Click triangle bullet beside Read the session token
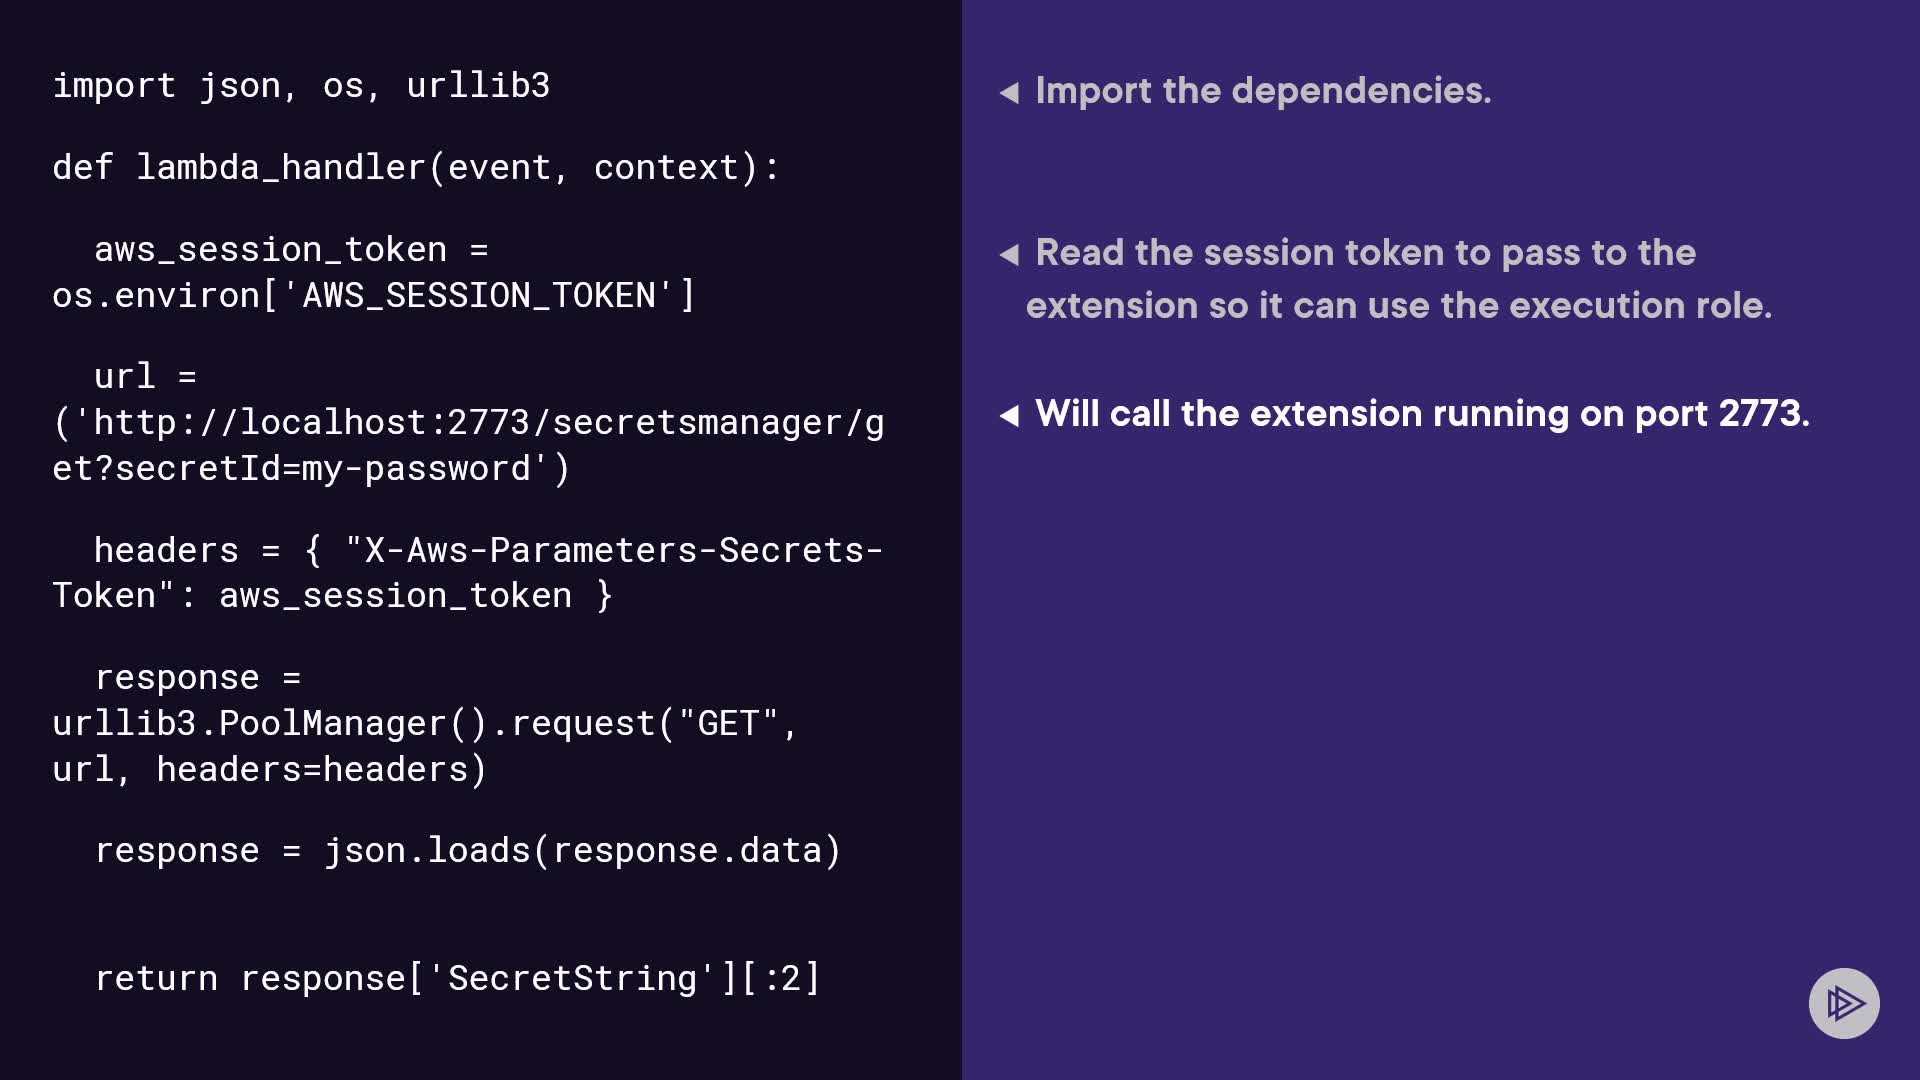This screenshot has height=1080, width=1920. (x=1009, y=255)
